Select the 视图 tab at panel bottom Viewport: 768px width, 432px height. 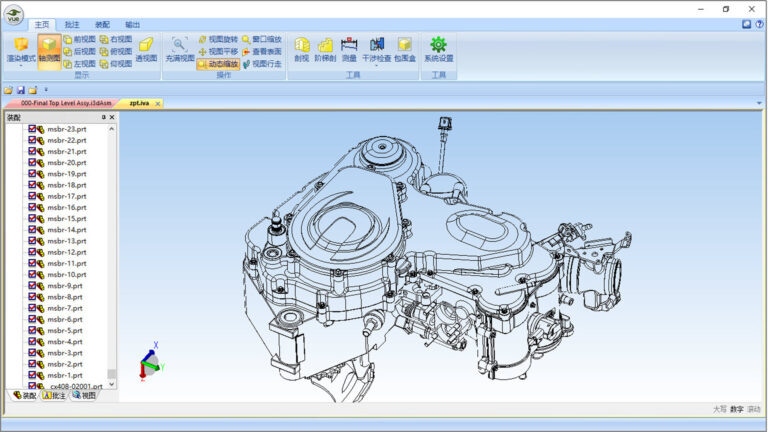[x=84, y=395]
